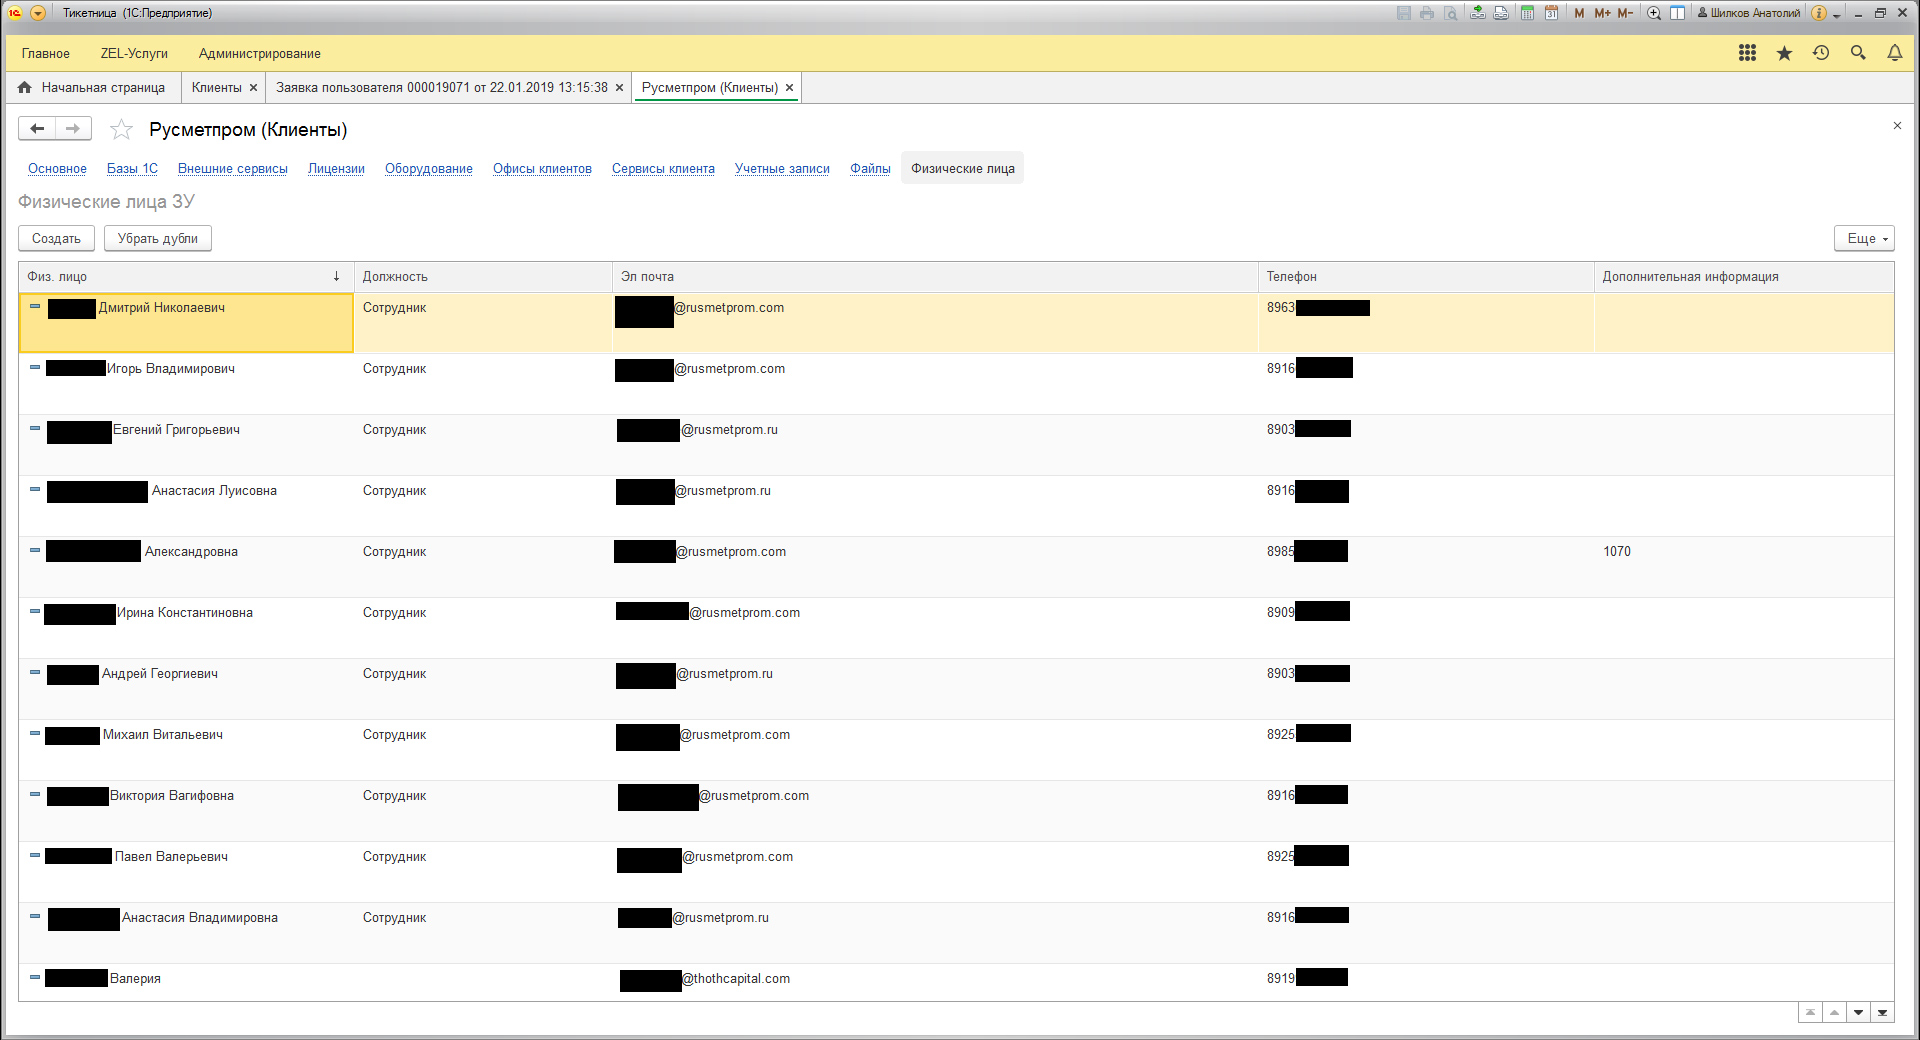
Task: Go one step down with the third scroll button
Action: (x=1858, y=1013)
